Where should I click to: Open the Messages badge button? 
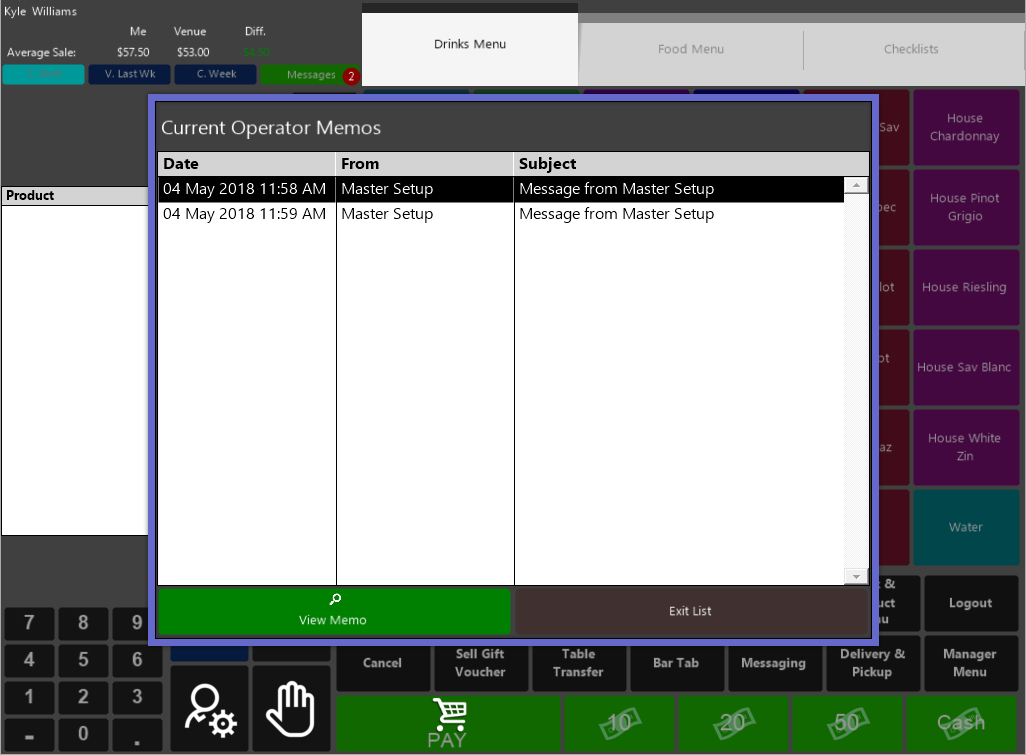tap(311, 75)
